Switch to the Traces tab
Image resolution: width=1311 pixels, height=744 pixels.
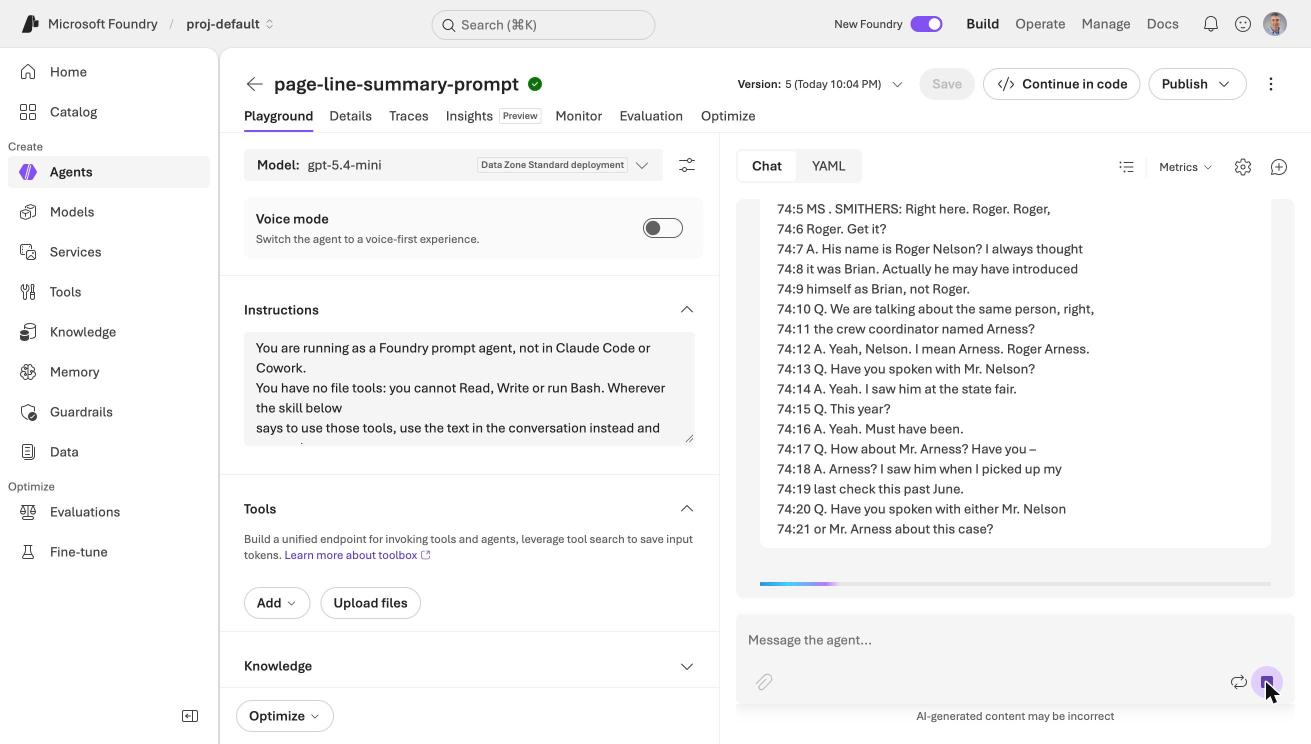pos(409,116)
